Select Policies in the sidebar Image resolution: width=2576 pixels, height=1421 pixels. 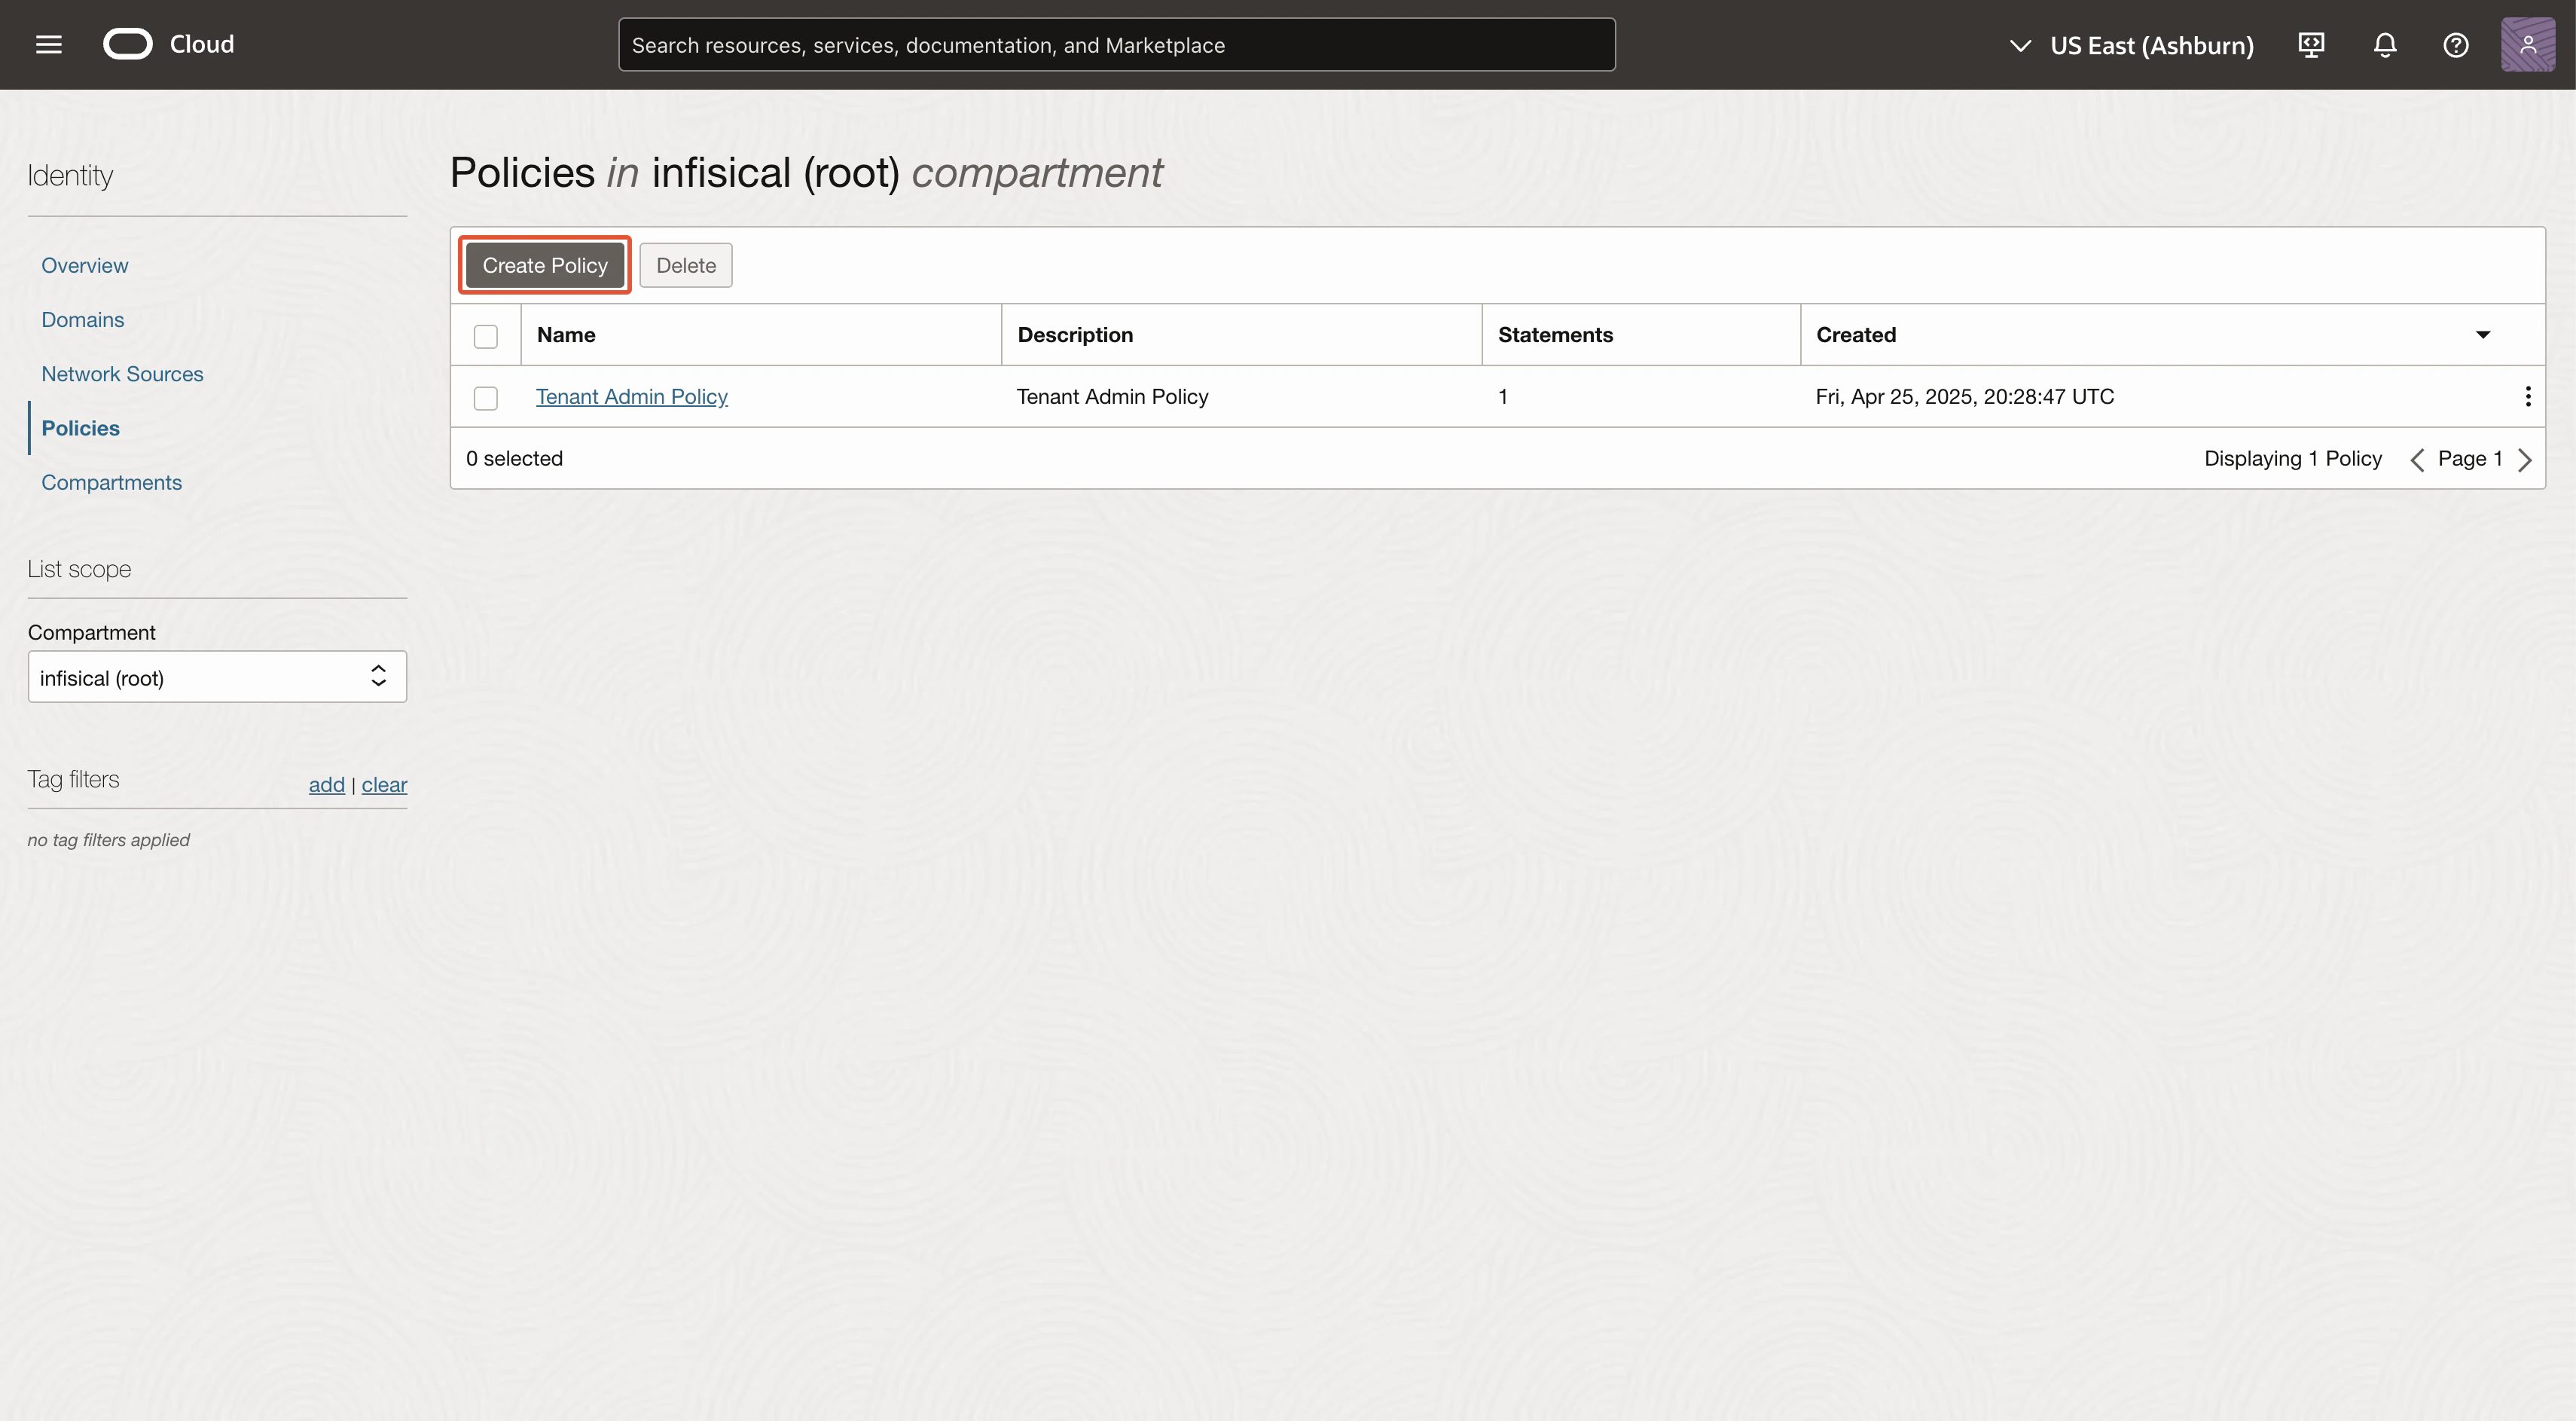pos(80,428)
